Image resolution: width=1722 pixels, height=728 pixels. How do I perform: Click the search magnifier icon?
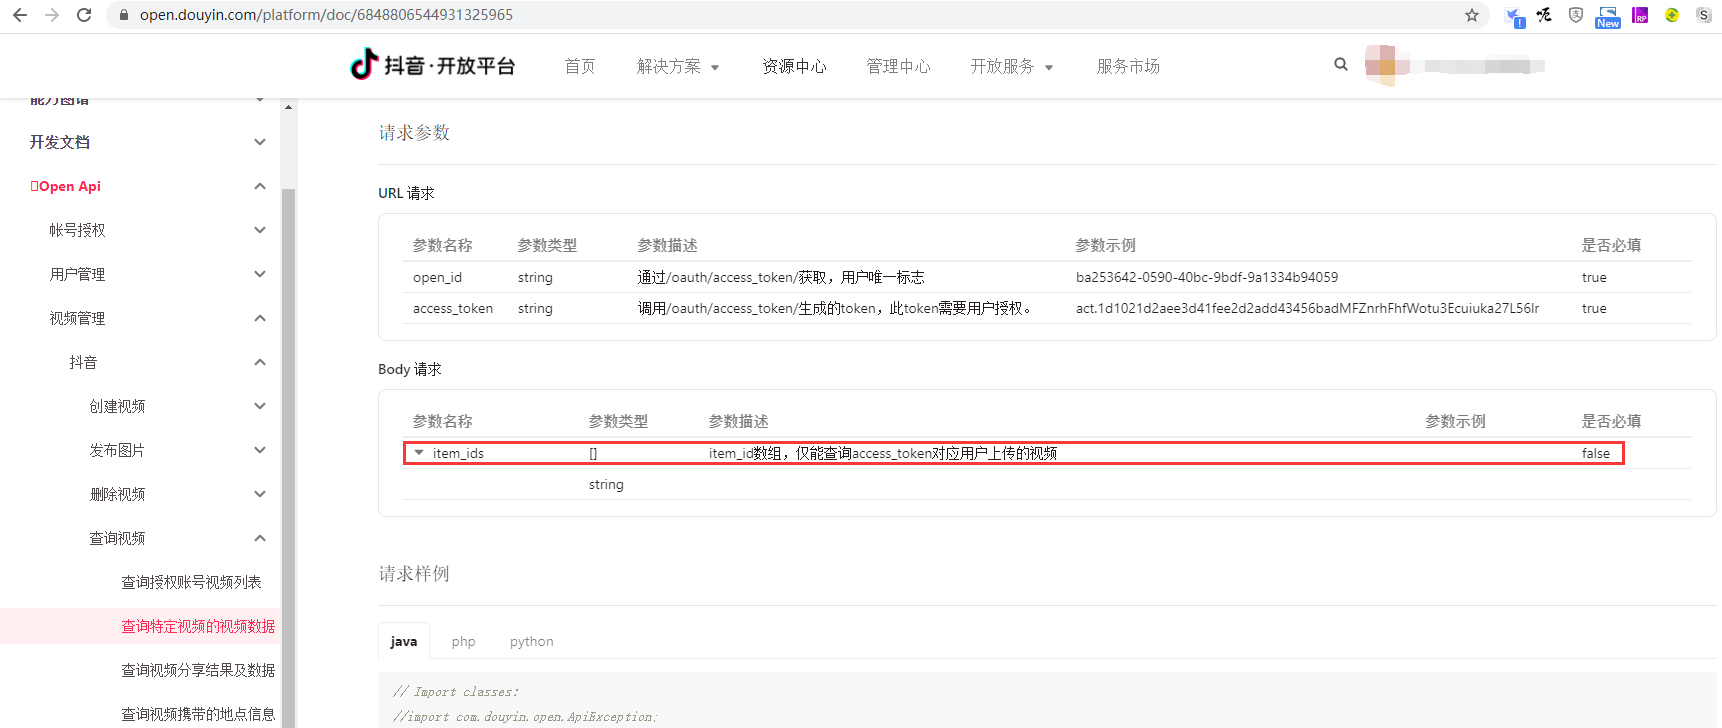click(x=1340, y=64)
